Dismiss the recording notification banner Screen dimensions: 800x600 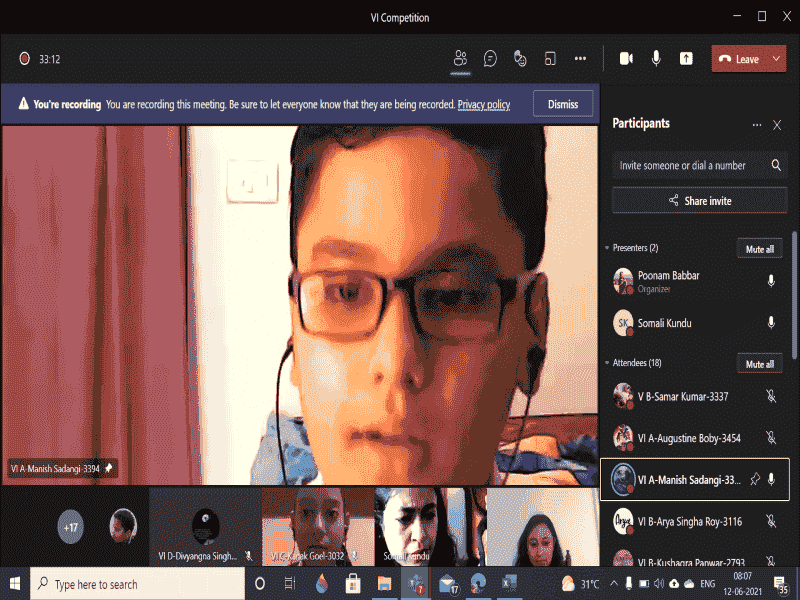(x=563, y=104)
